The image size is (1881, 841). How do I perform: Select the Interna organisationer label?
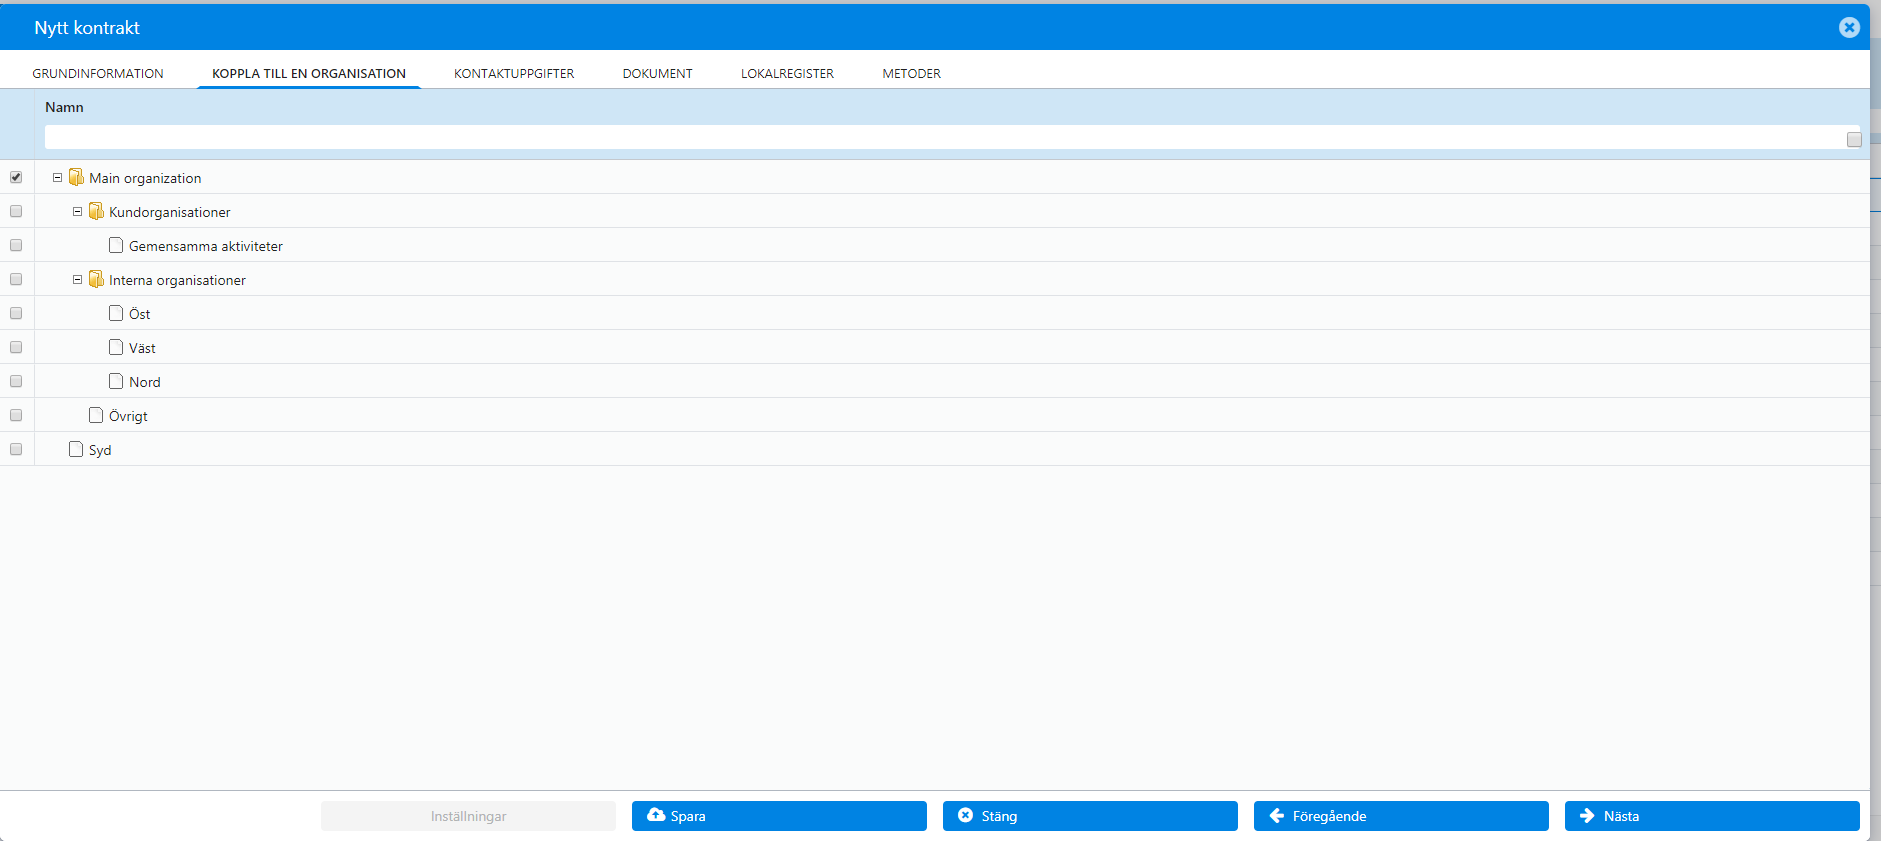pos(177,280)
